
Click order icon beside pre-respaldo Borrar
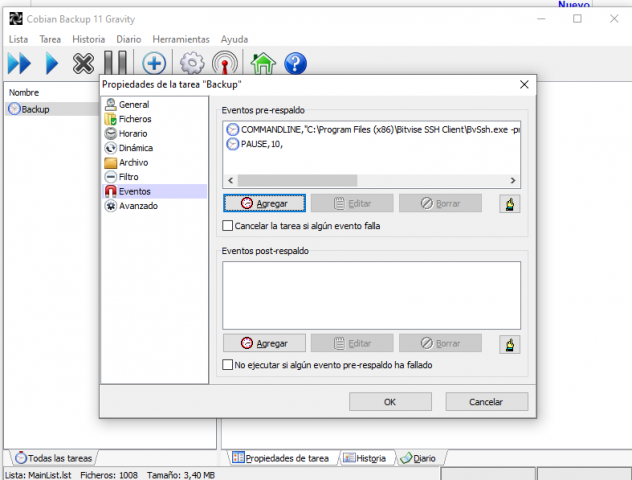coord(510,204)
